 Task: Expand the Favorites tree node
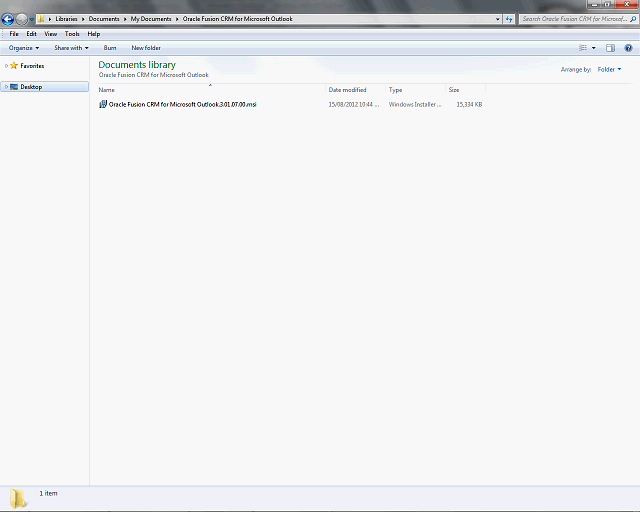[6, 66]
